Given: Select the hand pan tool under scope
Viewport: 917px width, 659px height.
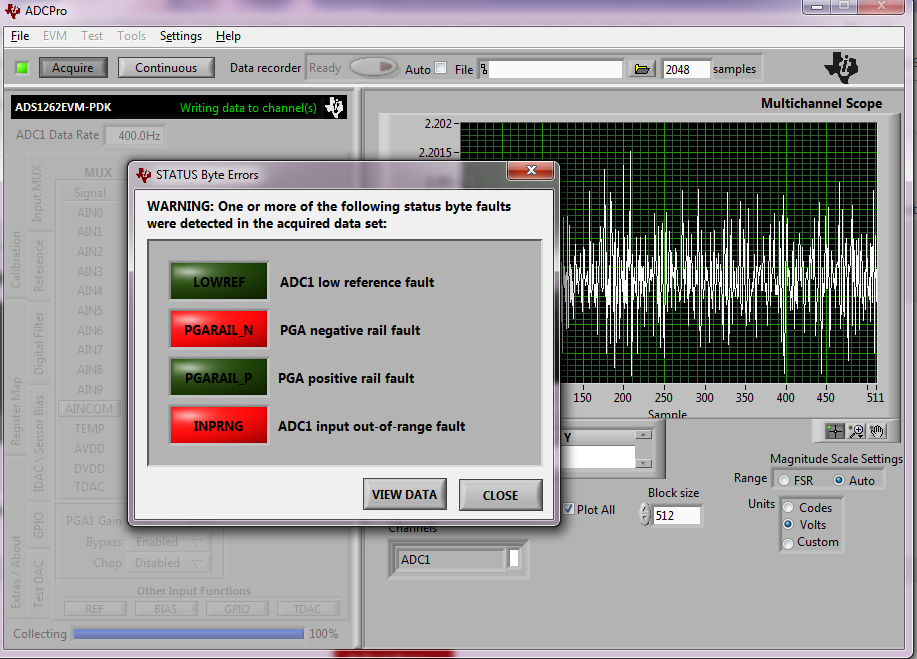Looking at the screenshot, I should [876, 432].
